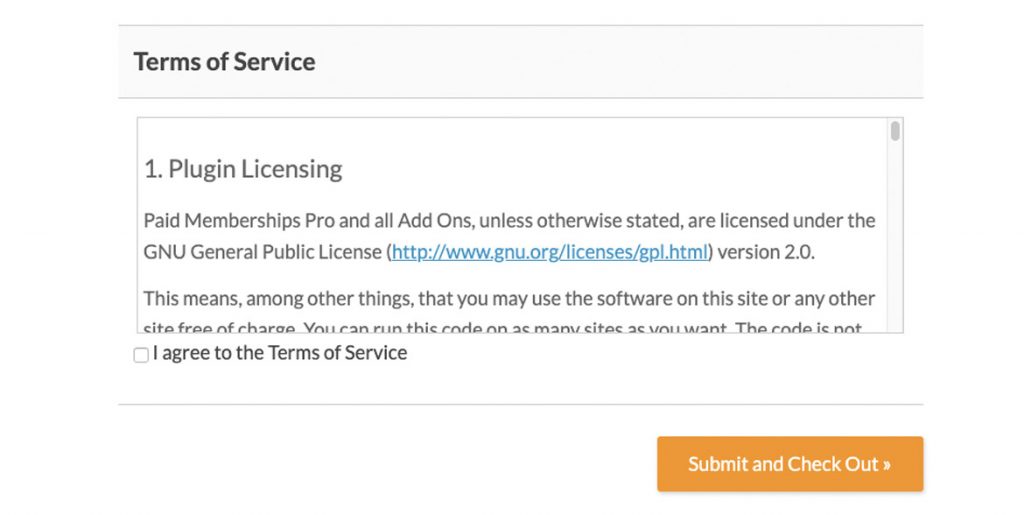Click the "I agree to the Terms of Service" label

coord(280,353)
